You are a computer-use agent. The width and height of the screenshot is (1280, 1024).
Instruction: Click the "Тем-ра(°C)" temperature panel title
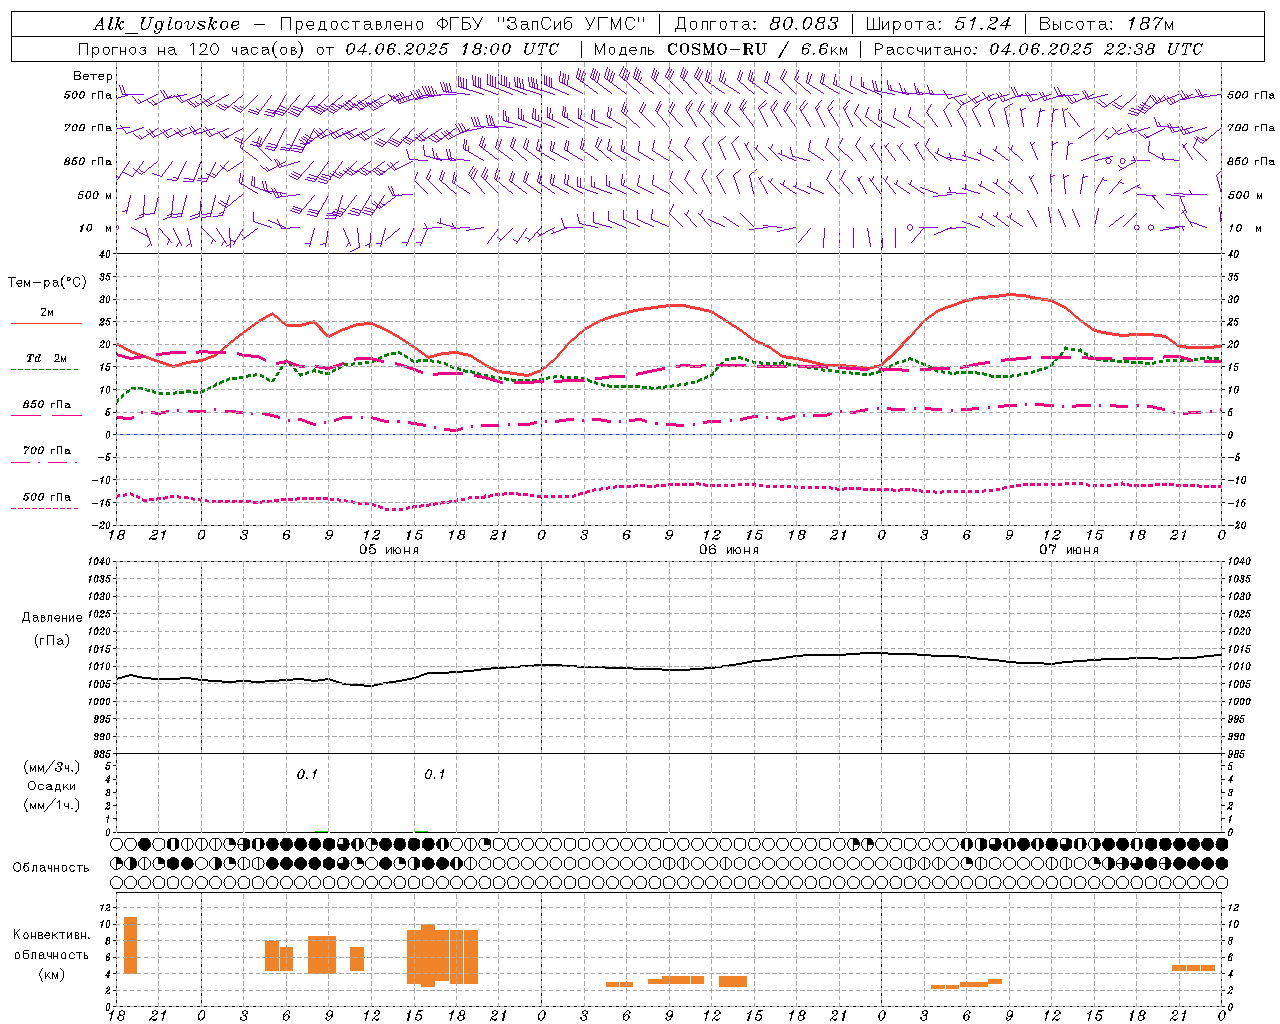47,283
